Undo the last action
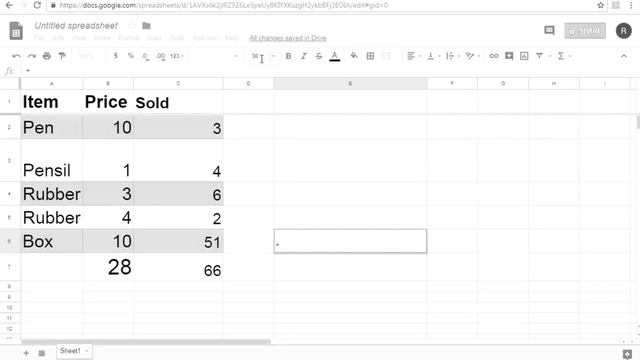The height and width of the screenshot is (360, 640). click(x=16, y=56)
